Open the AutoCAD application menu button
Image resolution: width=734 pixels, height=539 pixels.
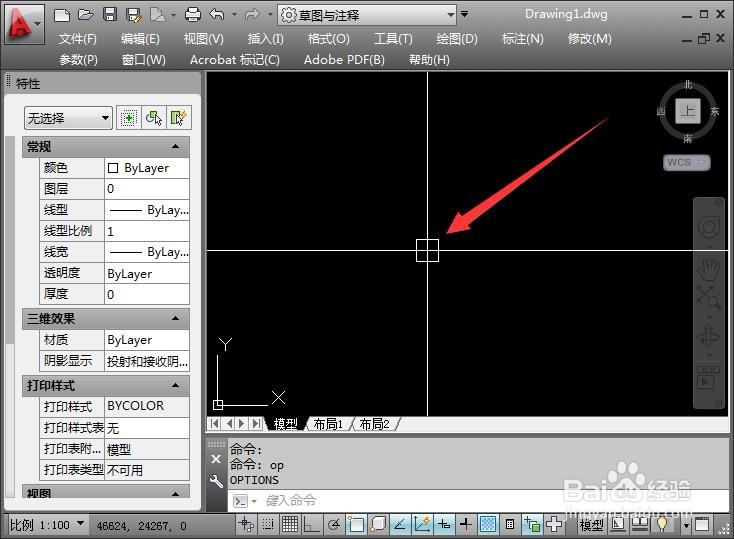[x=24, y=24]
